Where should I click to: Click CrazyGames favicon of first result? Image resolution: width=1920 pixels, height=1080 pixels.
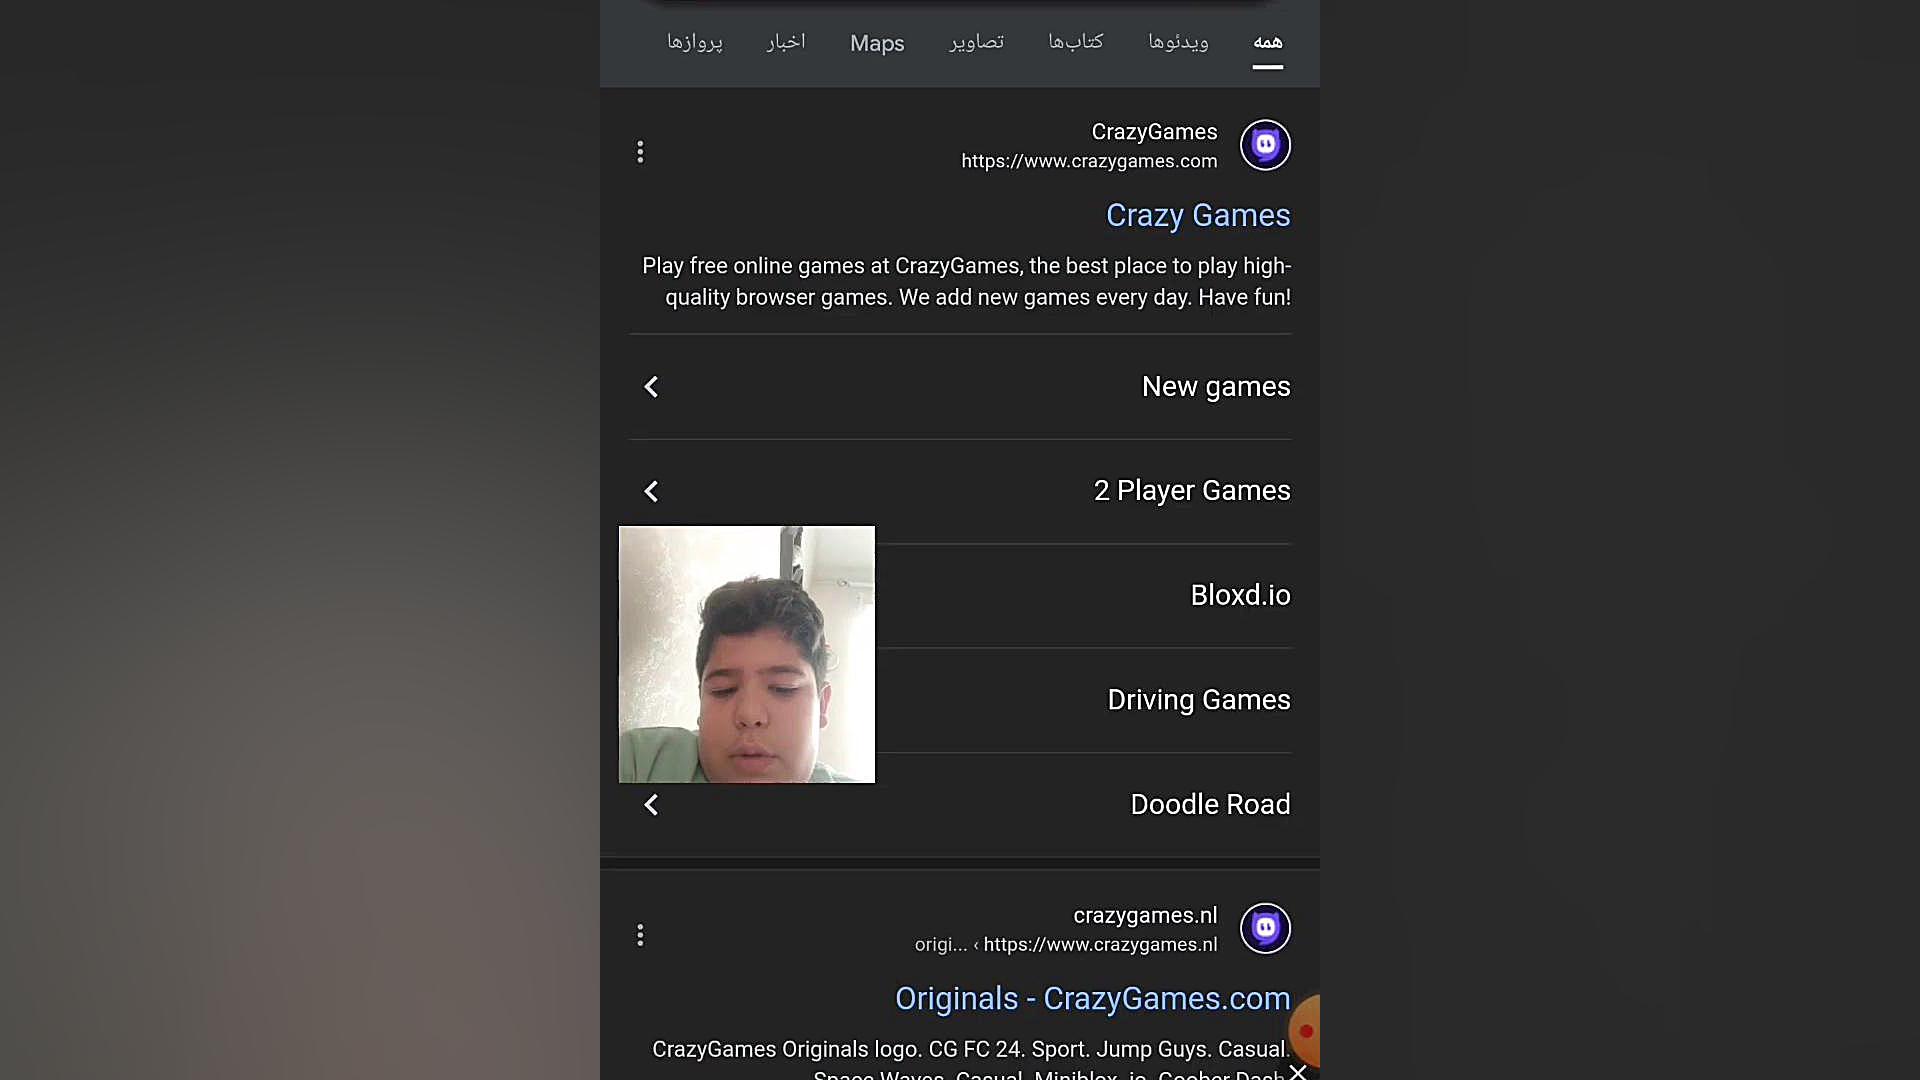[1265, 145]
